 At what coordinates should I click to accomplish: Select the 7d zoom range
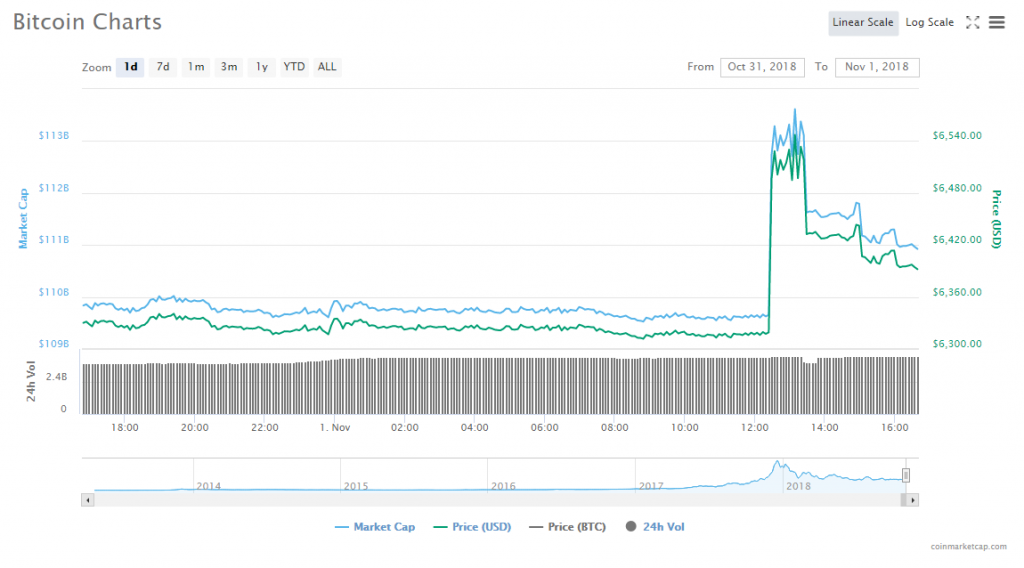(163, 67)
